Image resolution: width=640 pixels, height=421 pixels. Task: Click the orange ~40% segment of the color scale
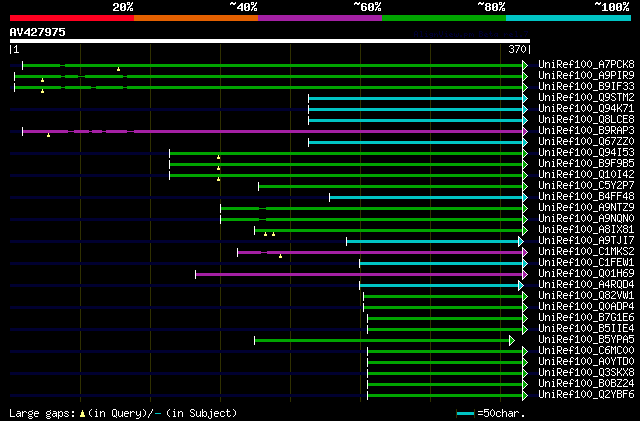point(196,18)
